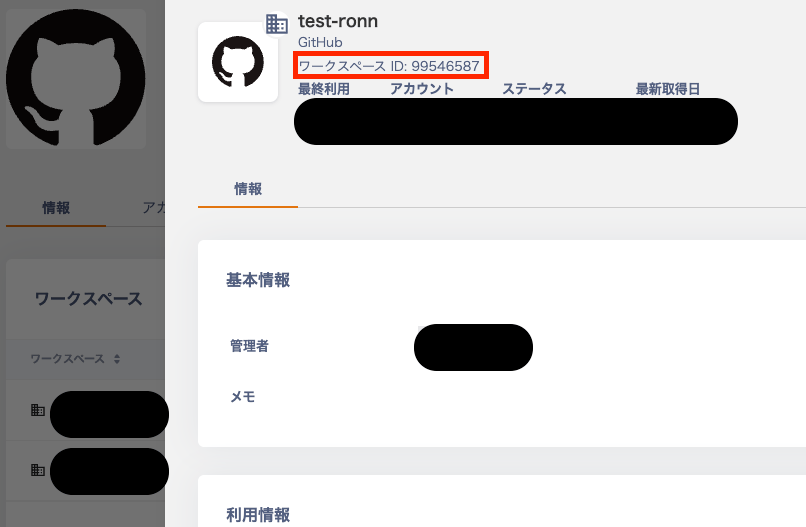Open the partially hidden アカ tab in the background
This screenshot has width=806, height=527.
[x=153, y=208]
